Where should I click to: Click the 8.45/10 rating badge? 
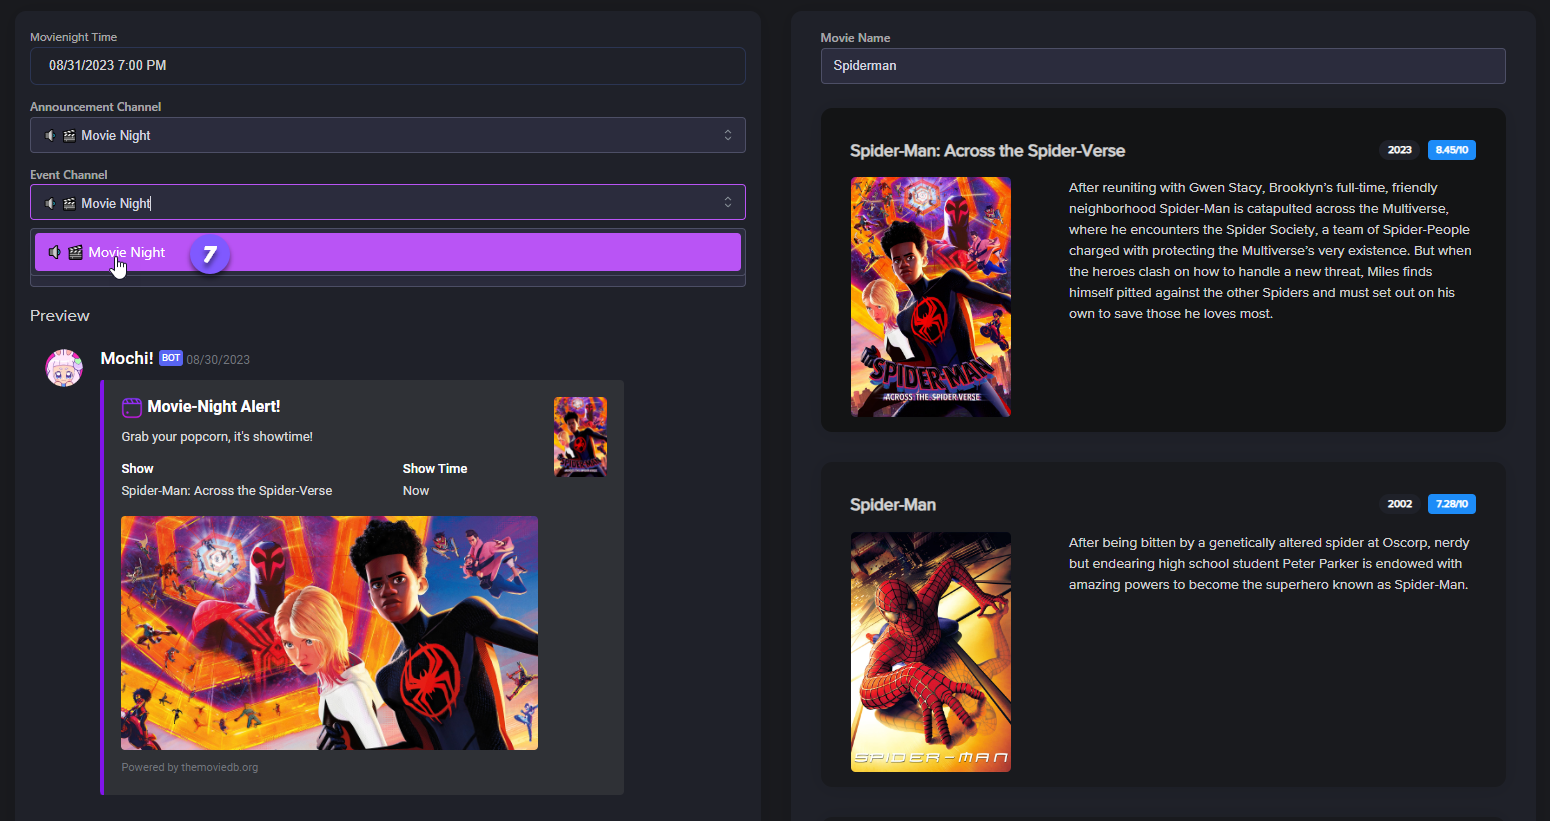[1451, 150]
